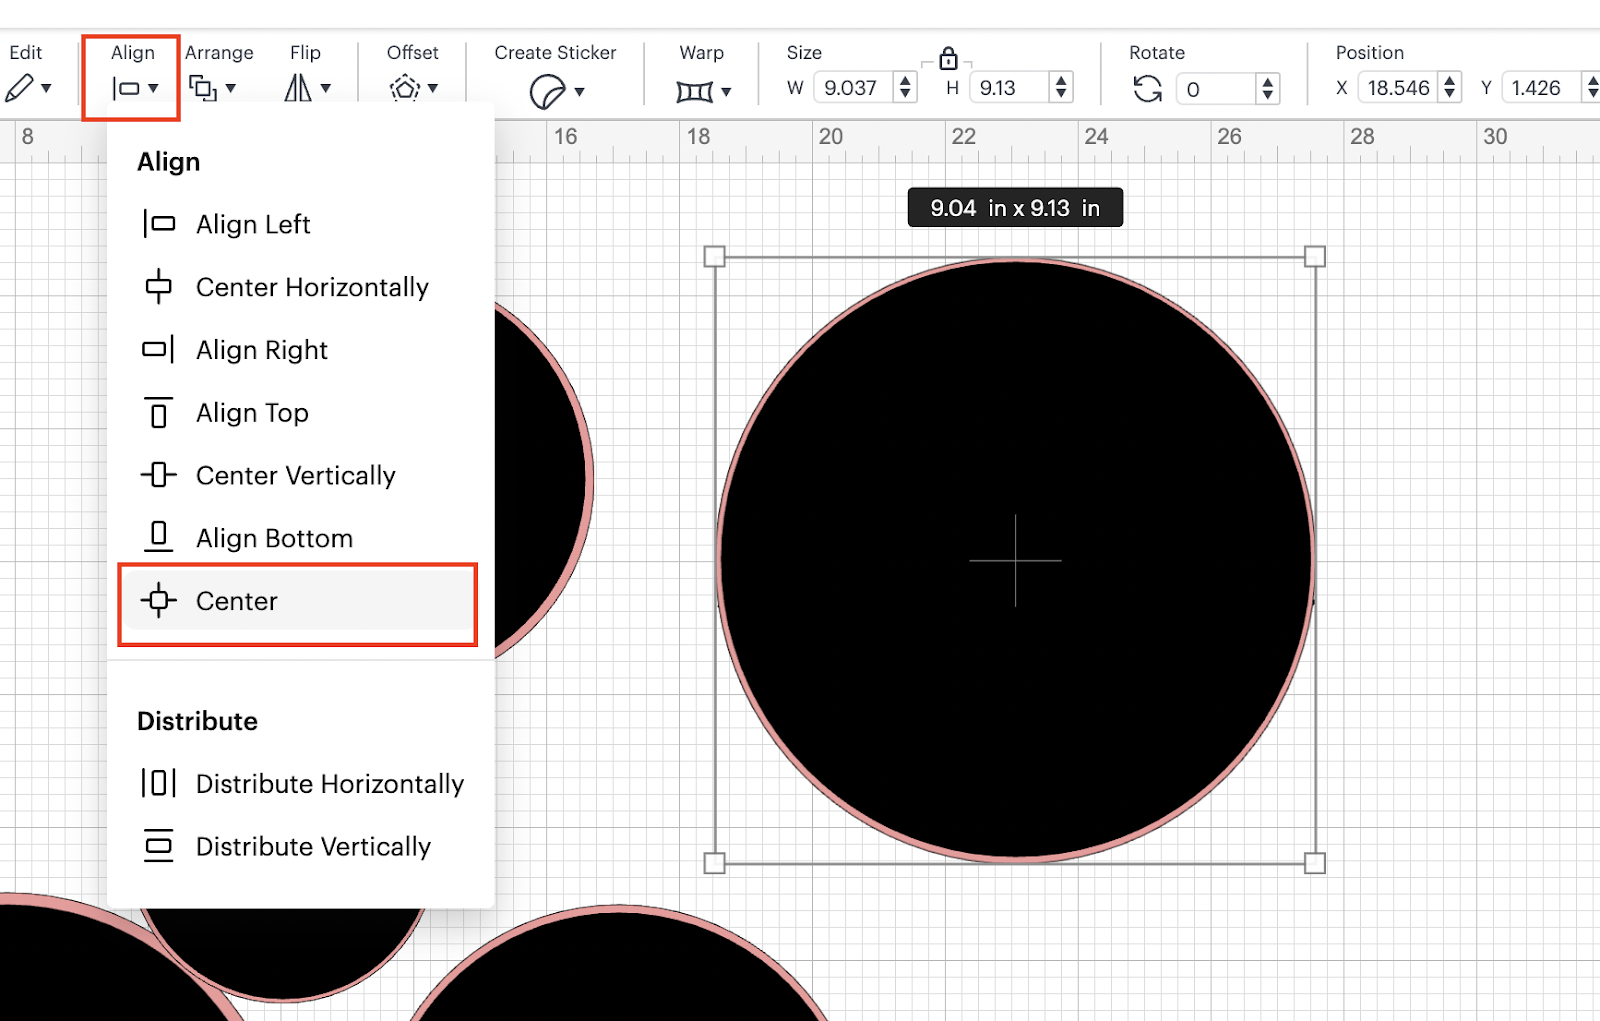Viewport: 1600px width, 1021px height.
Task: Edit the Y position field
Action: coord(1541,88)
